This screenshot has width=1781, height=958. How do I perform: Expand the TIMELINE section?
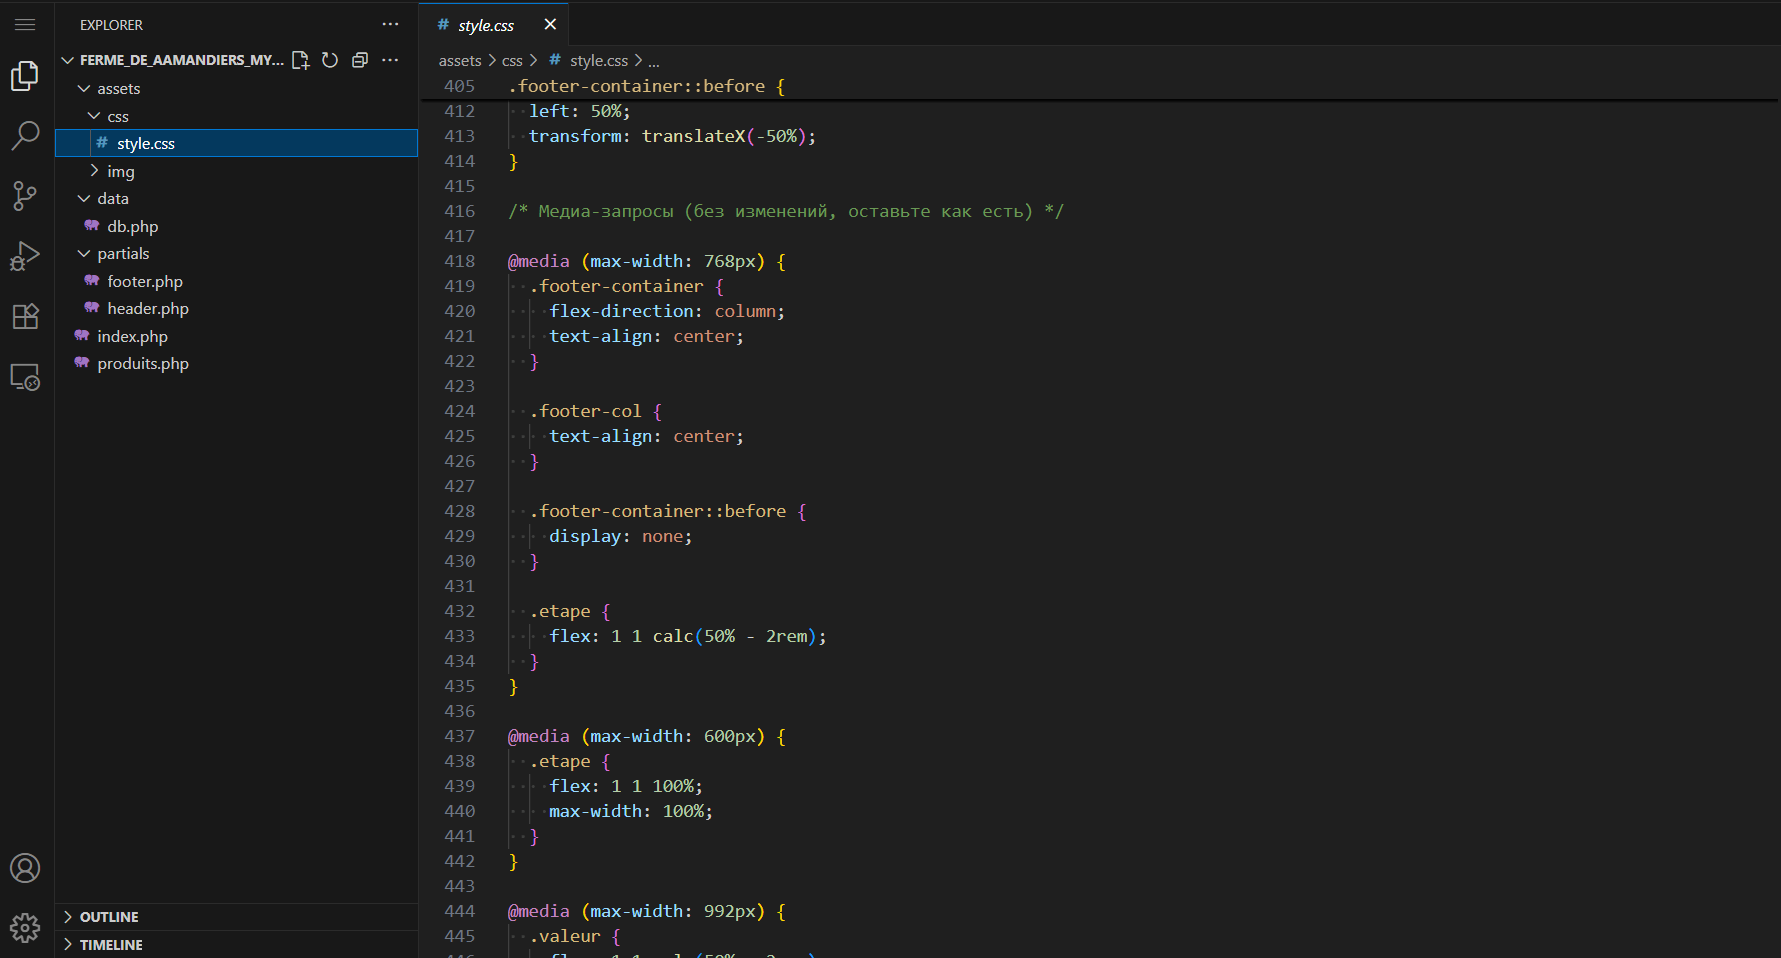pyautogui.click(x=236, y=945)
